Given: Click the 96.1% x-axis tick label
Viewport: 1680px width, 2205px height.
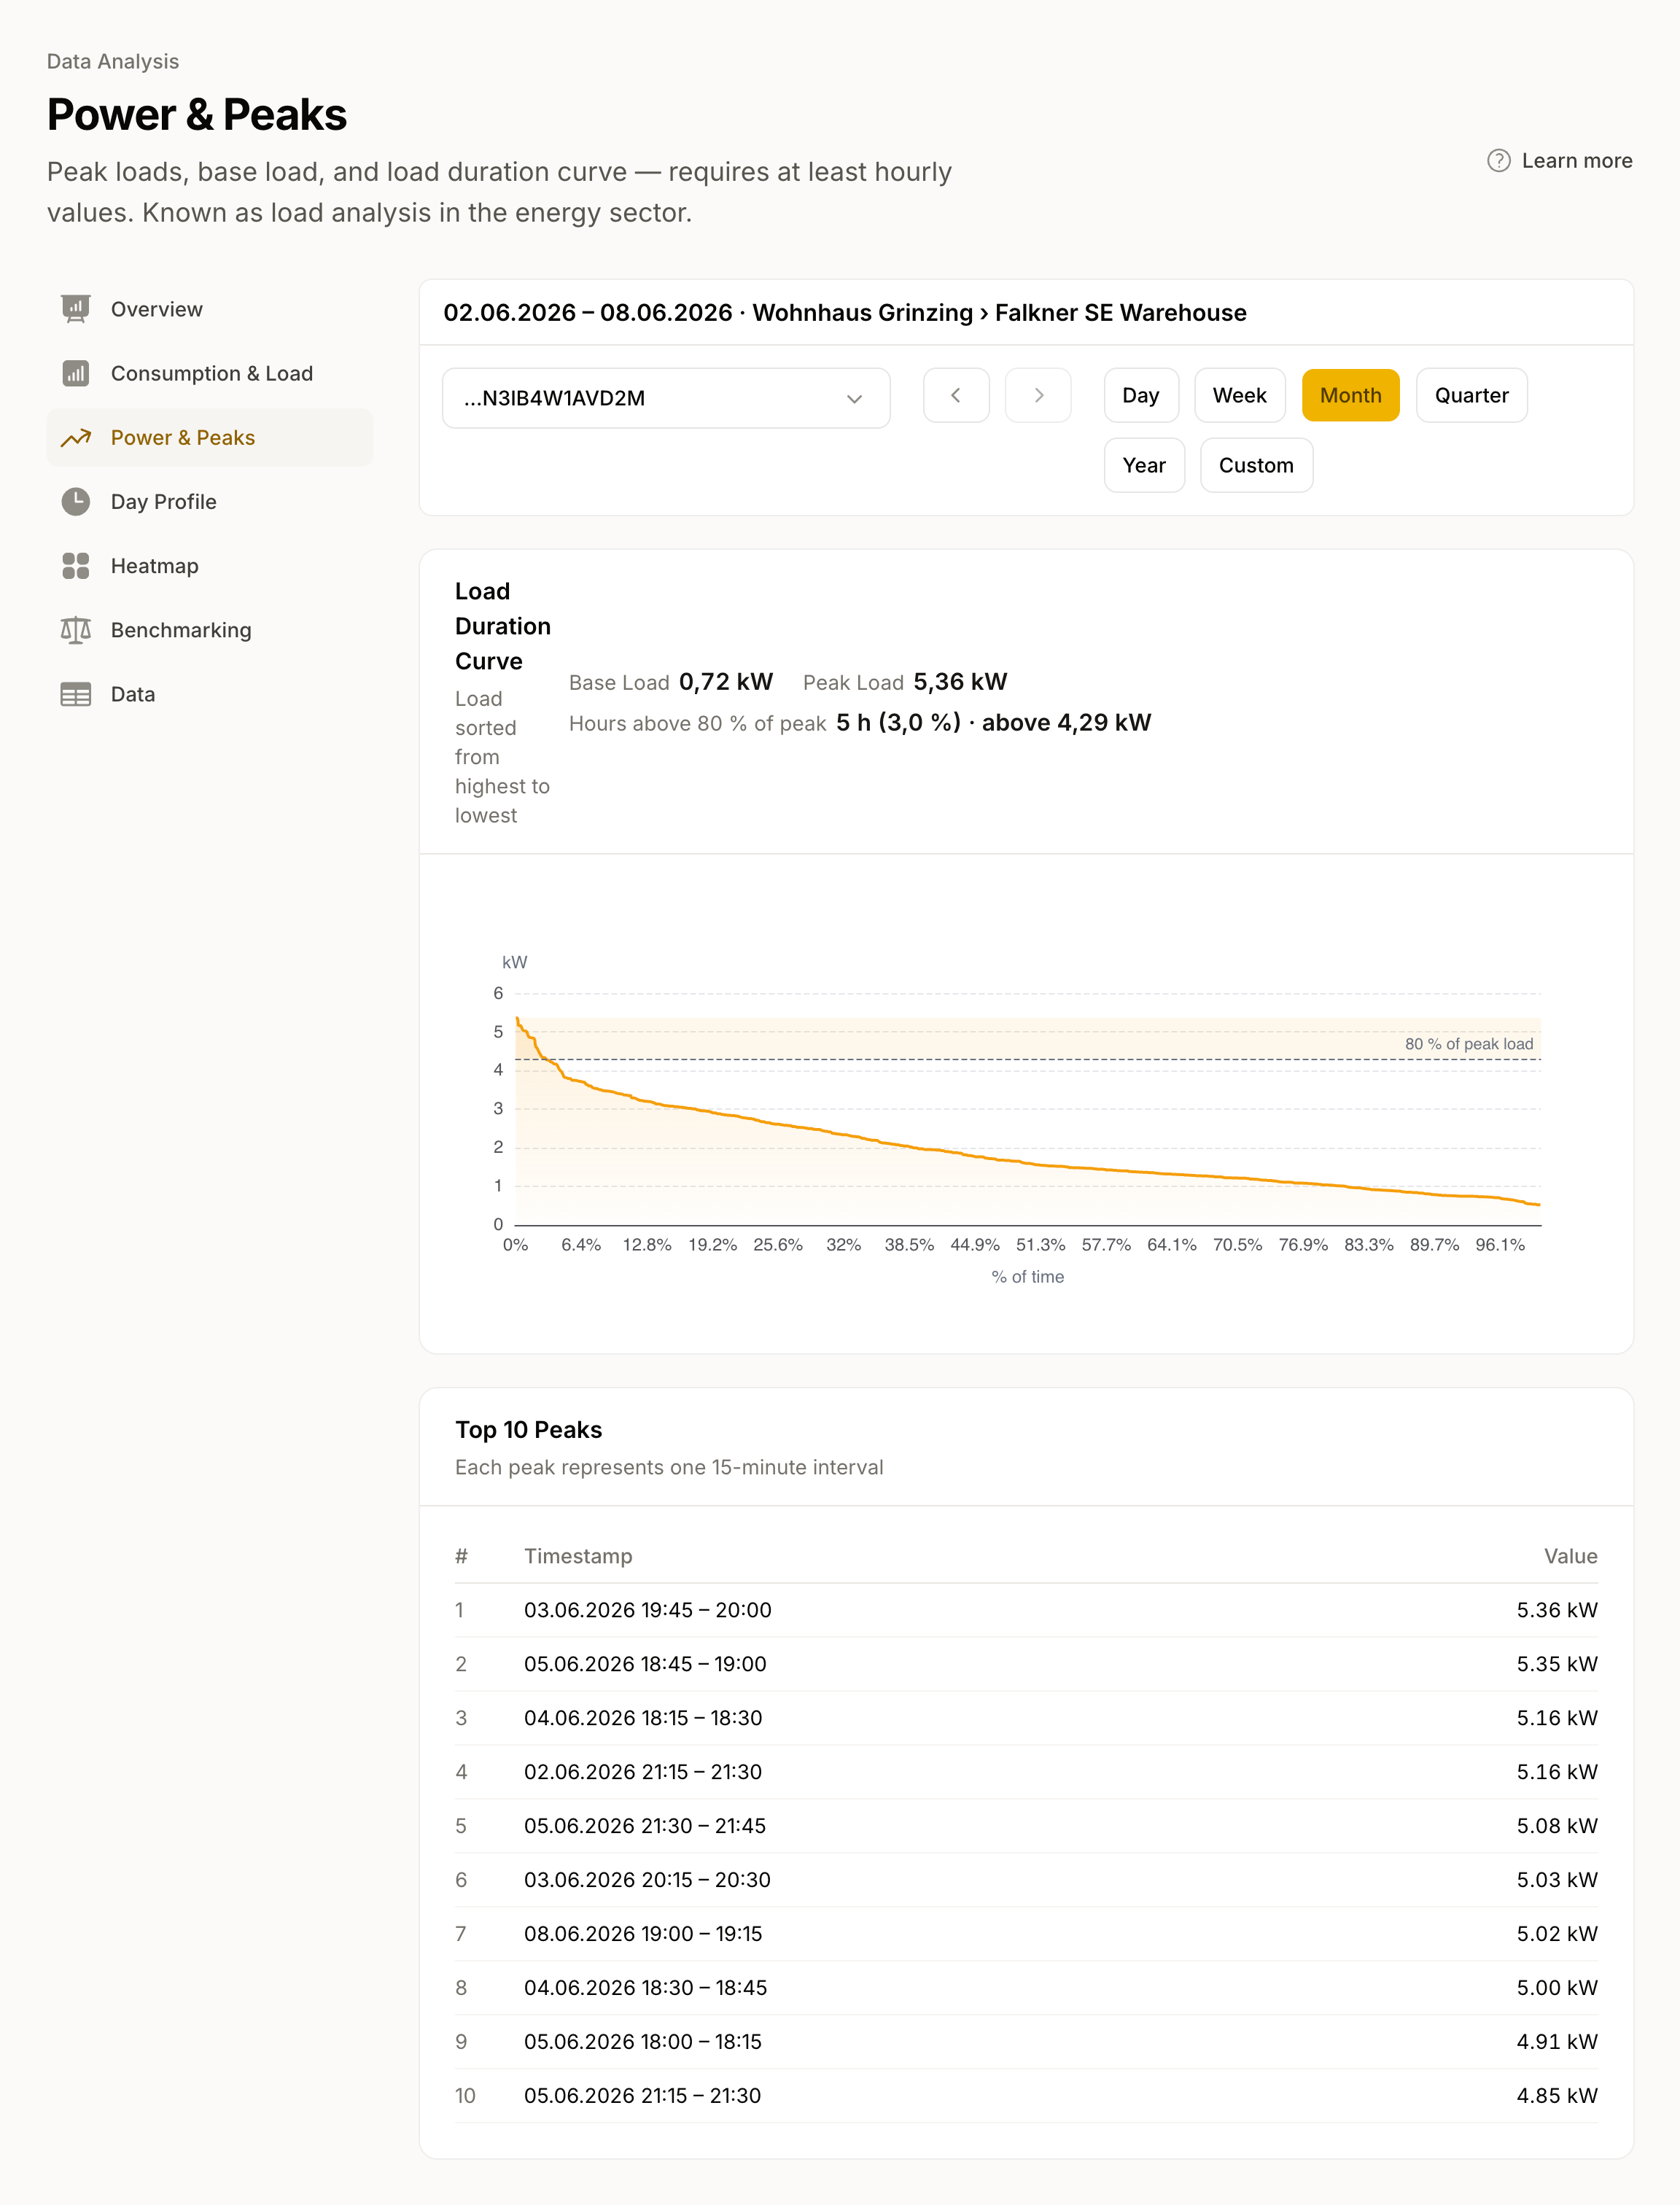Looking at the screenshot, I should click(1500, 1245).
